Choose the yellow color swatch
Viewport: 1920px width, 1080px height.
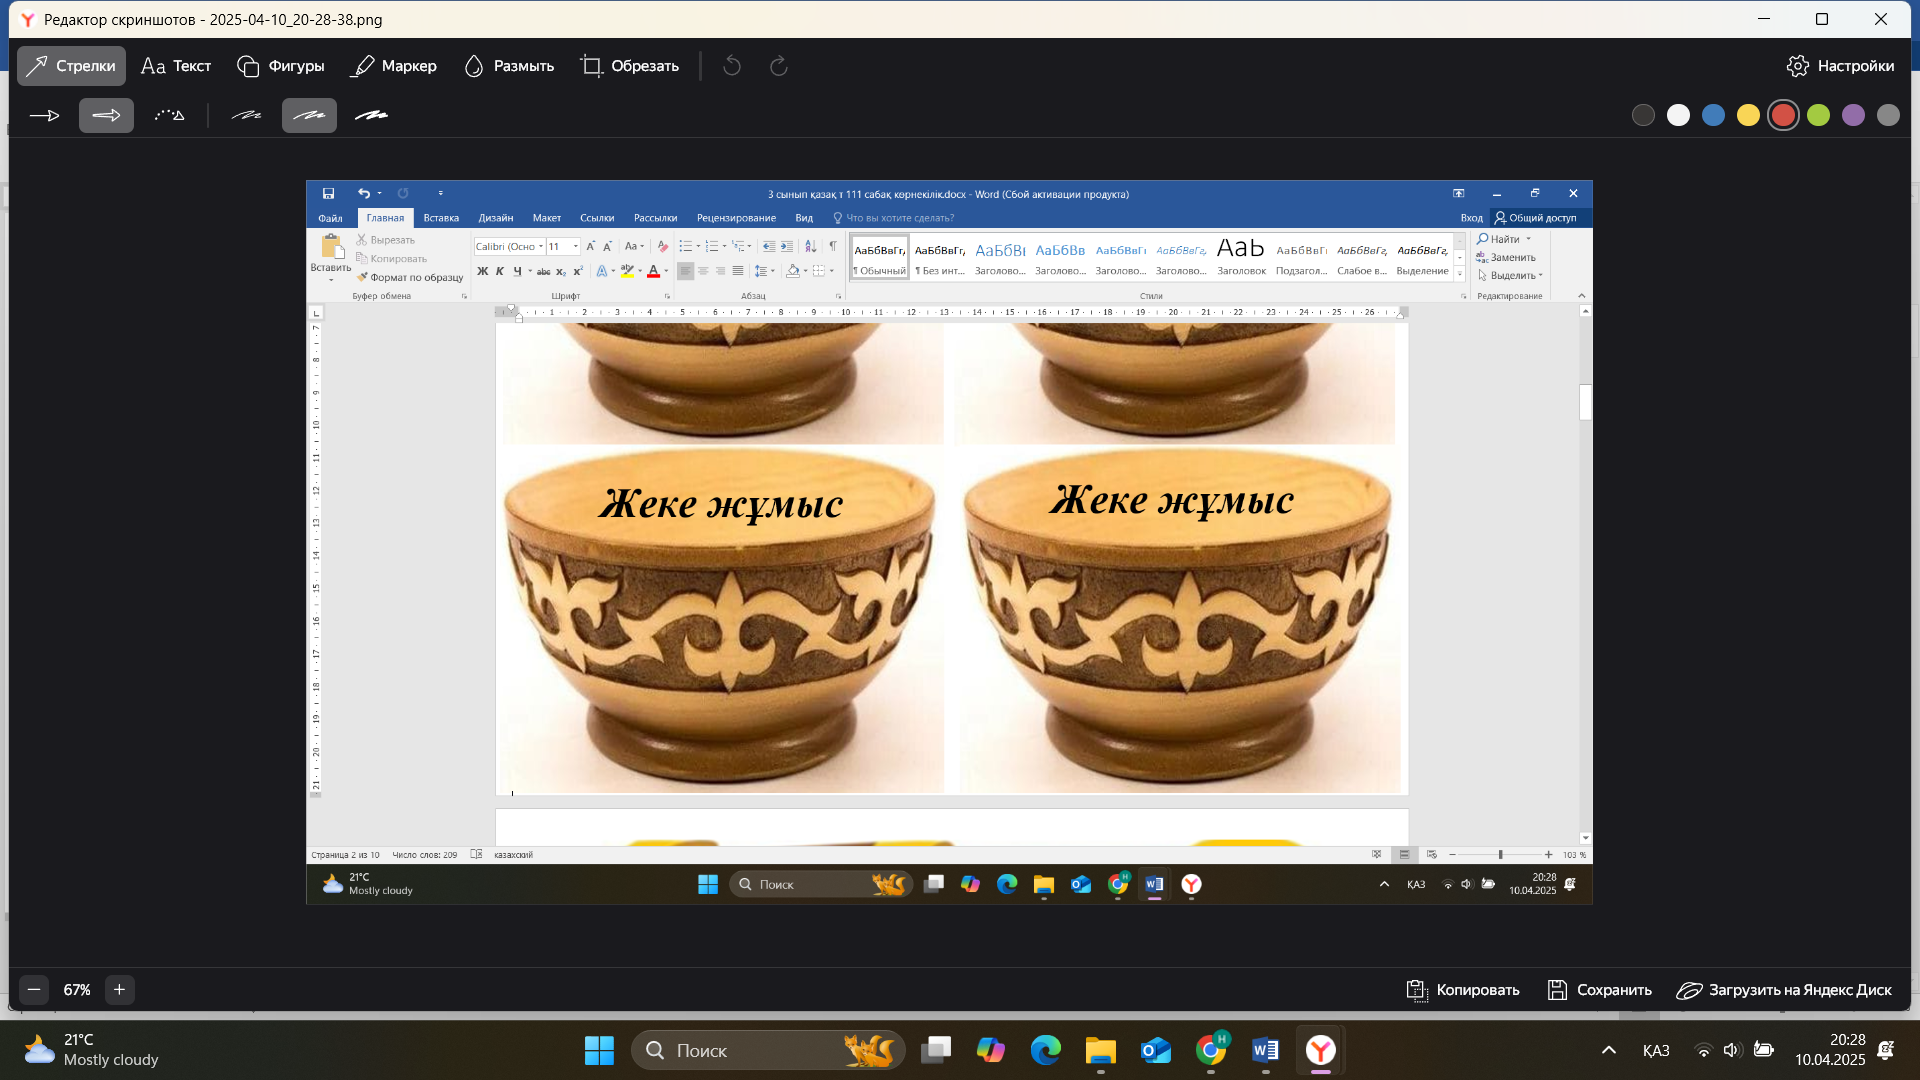[x=1748, y=116]
